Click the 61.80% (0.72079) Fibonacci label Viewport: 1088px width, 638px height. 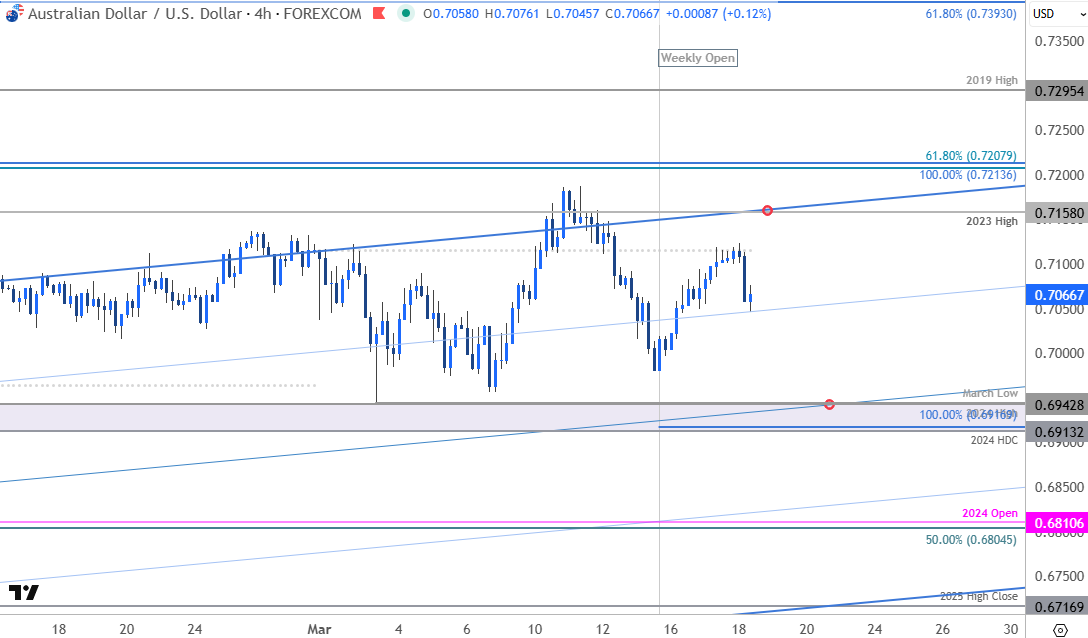pyautogui.click(x=971, y=156)
